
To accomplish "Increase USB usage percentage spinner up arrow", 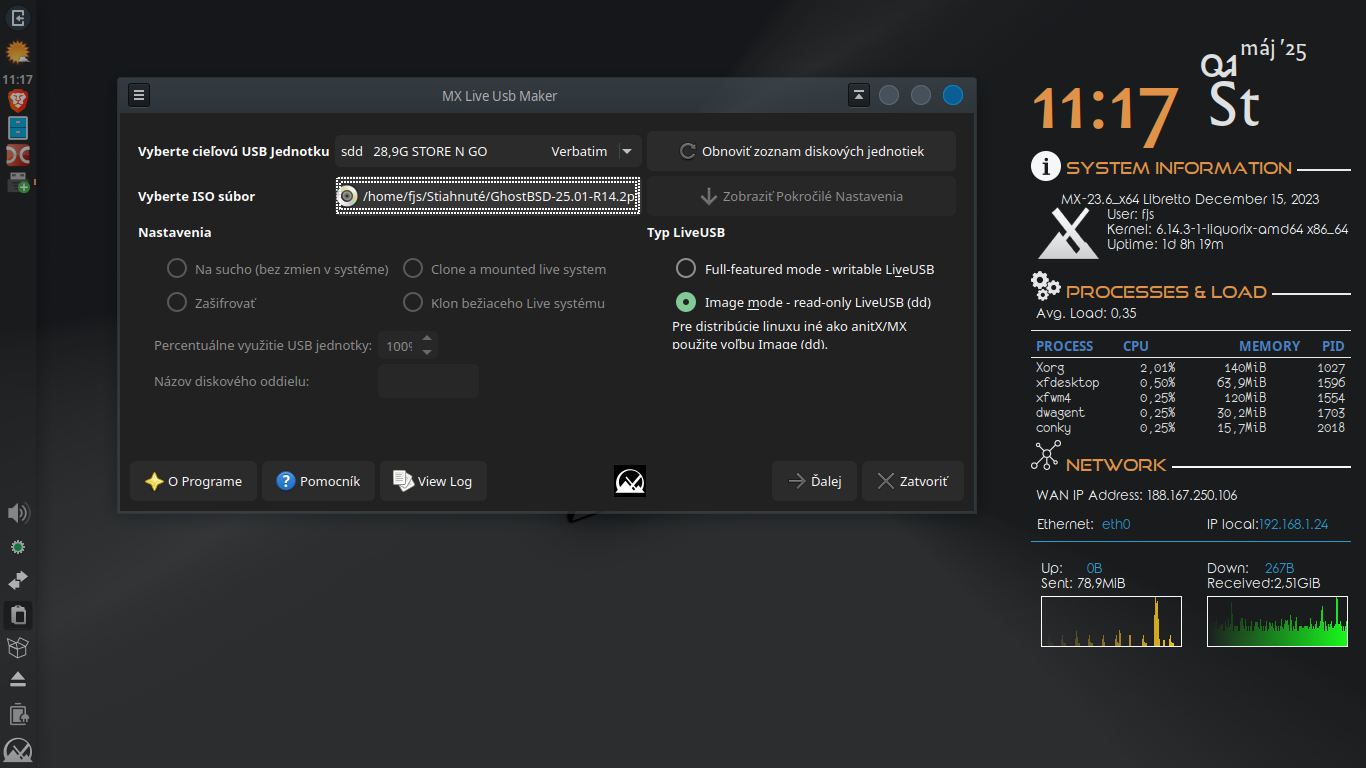I will coord(427,338).
